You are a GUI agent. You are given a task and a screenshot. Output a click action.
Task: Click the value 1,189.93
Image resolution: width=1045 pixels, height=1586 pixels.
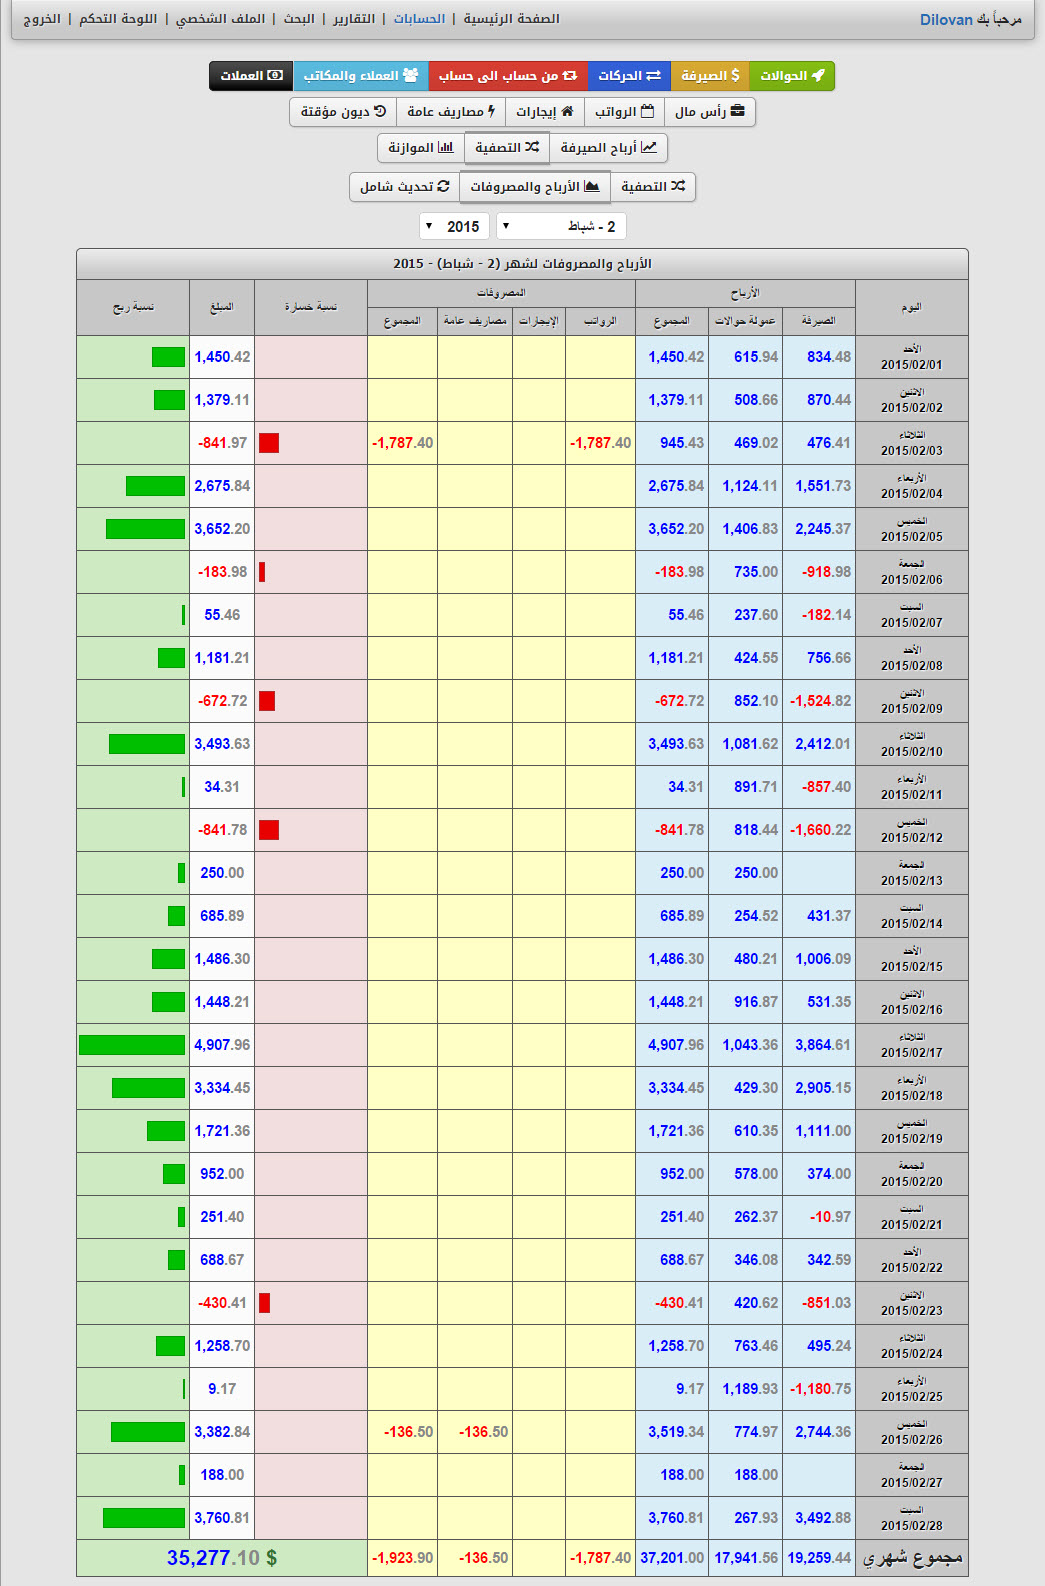750,1389
